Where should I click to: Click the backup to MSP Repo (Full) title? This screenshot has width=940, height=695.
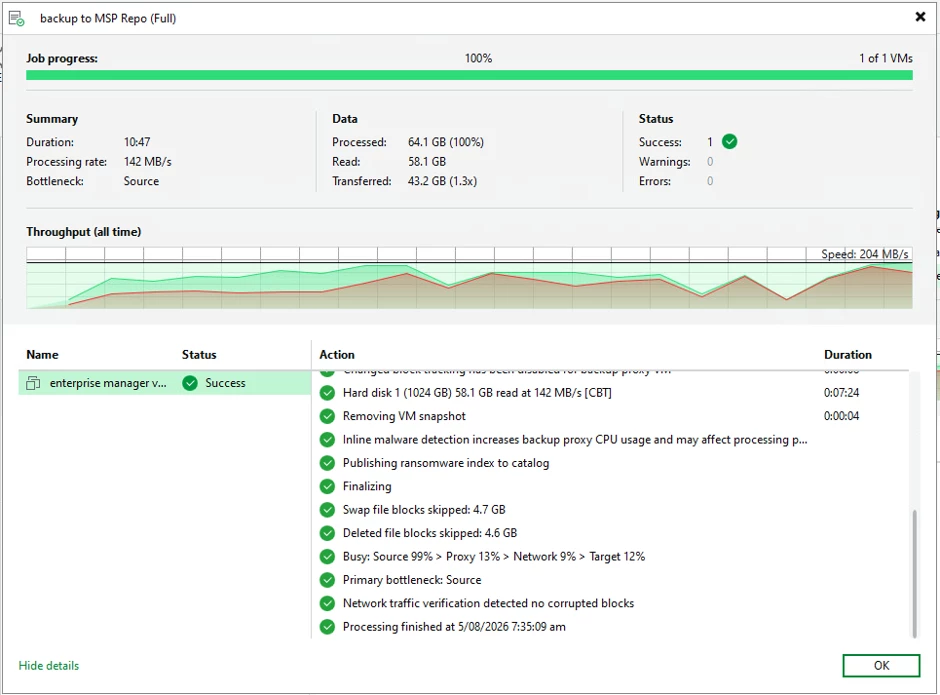click(x=108, y=19)
